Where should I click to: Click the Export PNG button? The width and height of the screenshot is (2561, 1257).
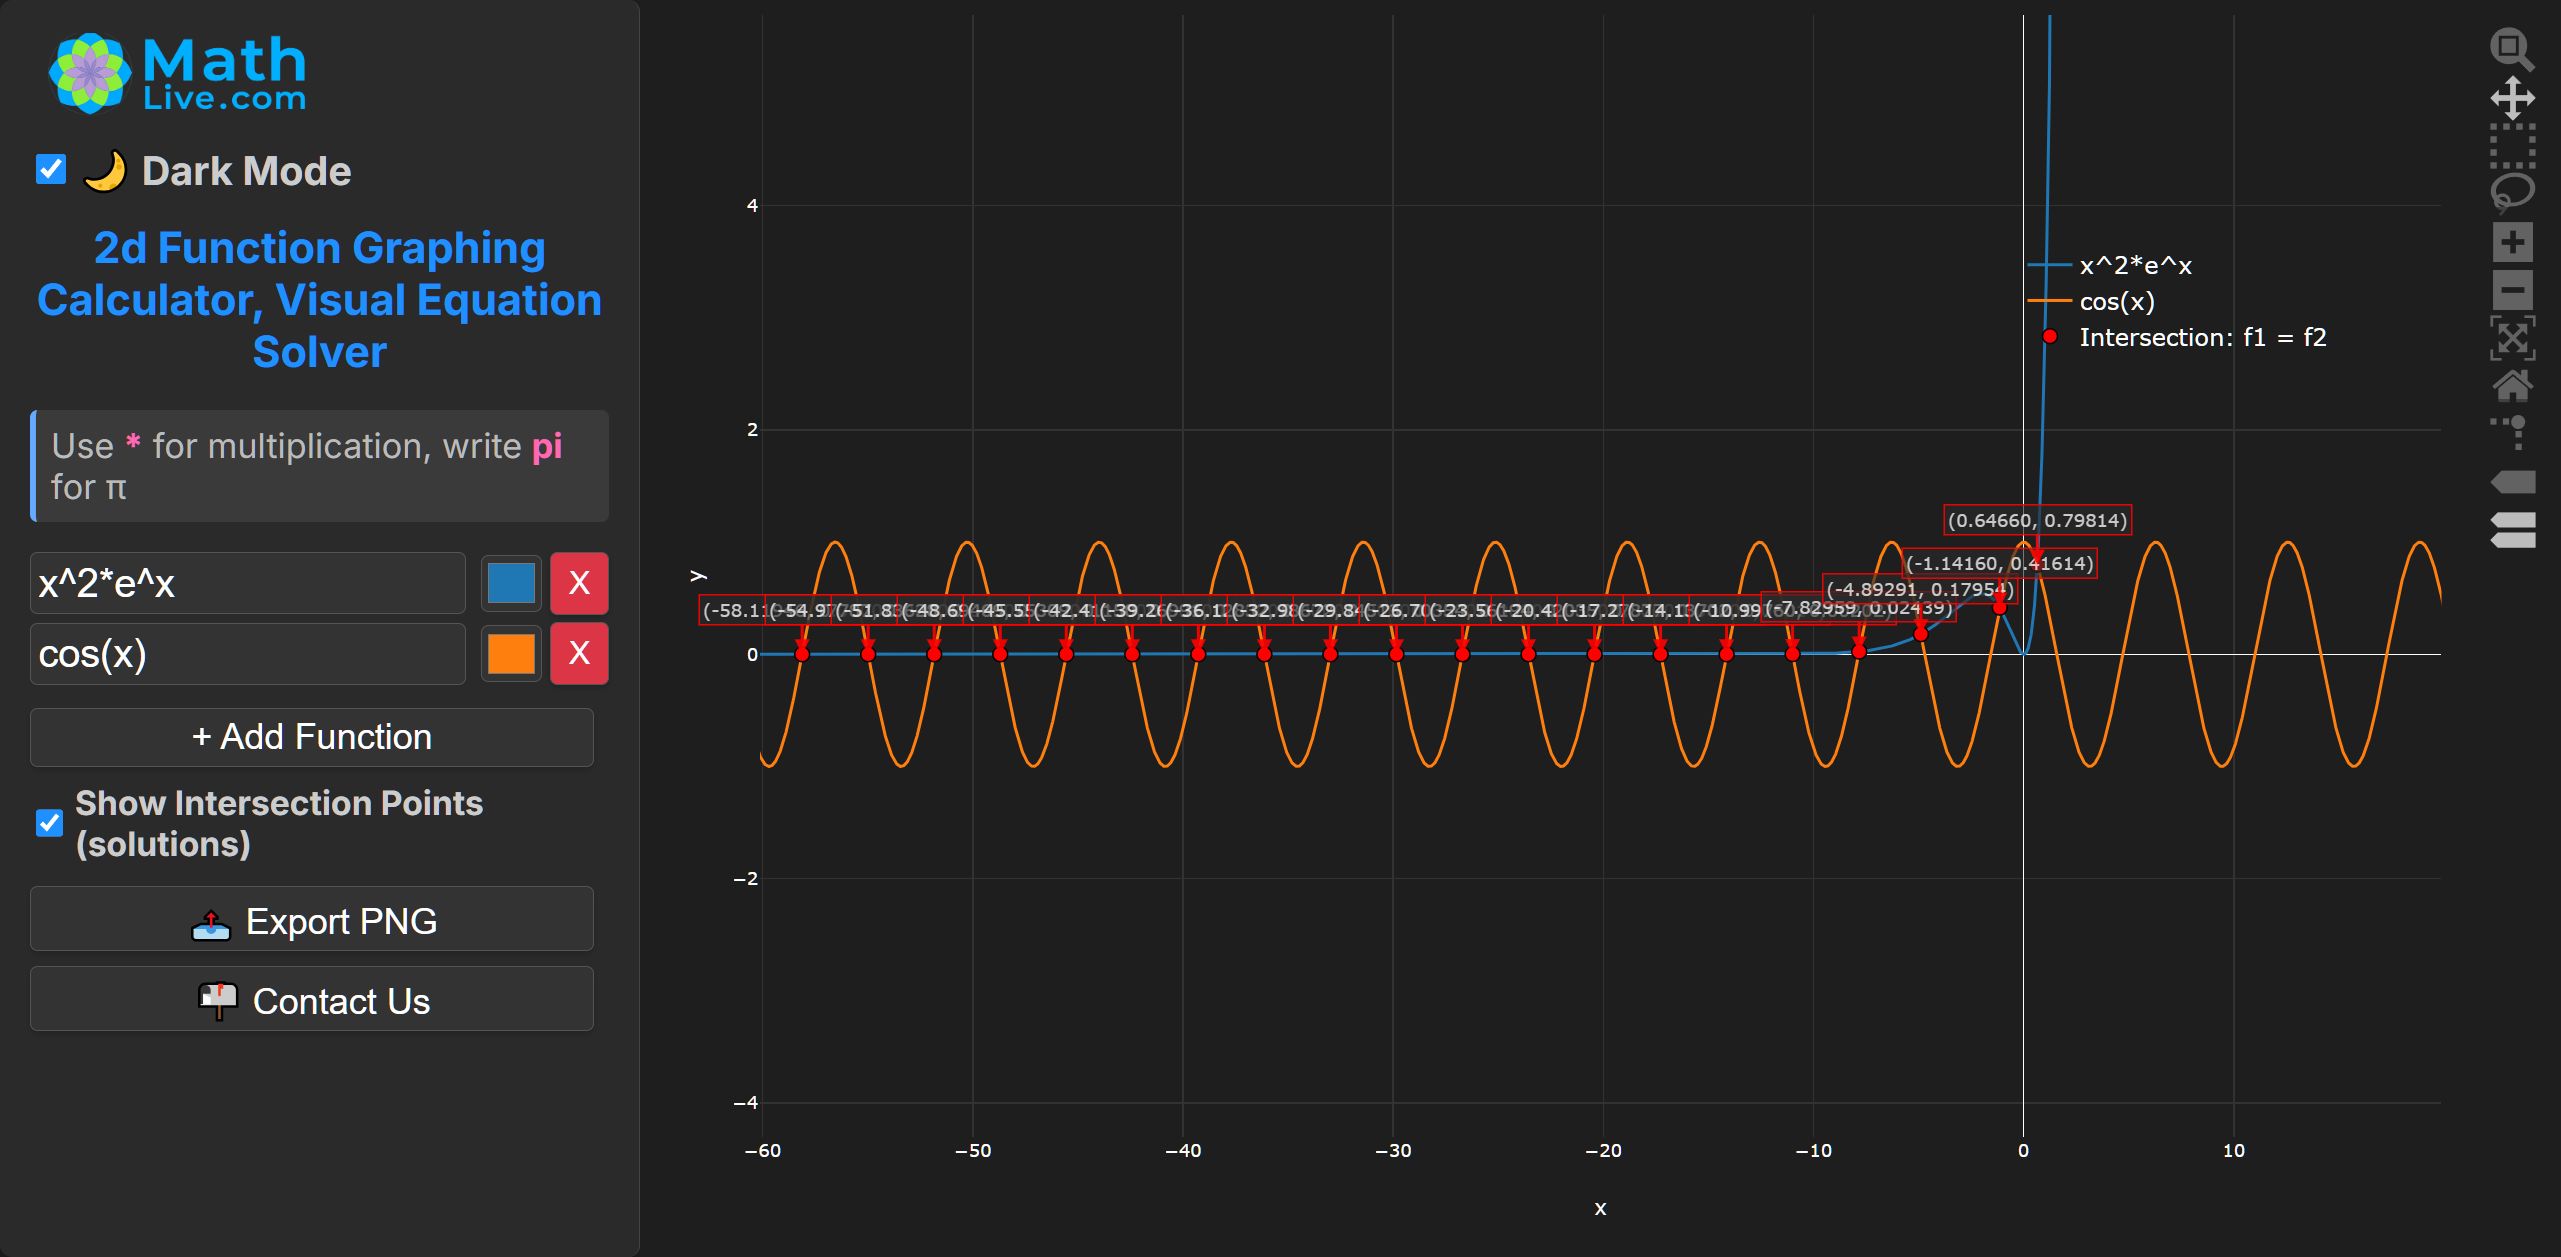pos(312,920)
